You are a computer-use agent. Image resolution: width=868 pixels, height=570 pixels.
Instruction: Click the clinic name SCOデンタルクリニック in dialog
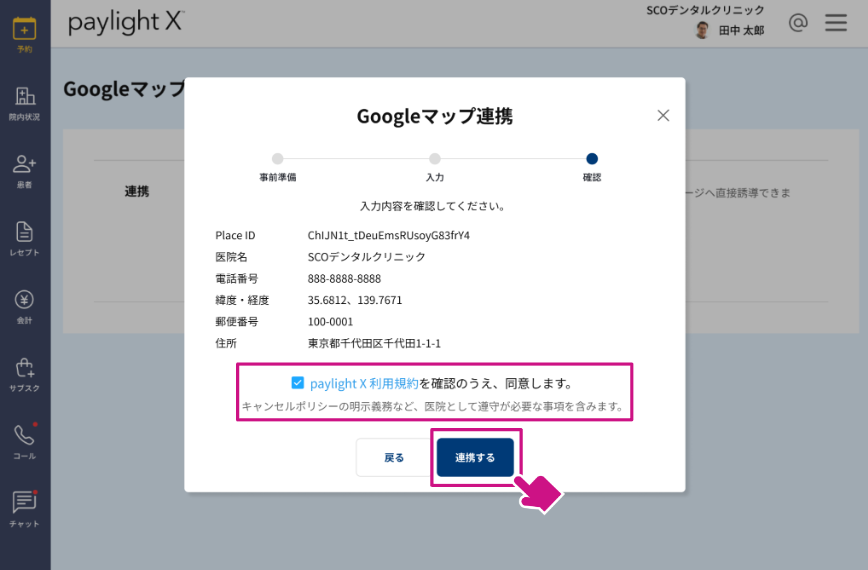point(366,257)
